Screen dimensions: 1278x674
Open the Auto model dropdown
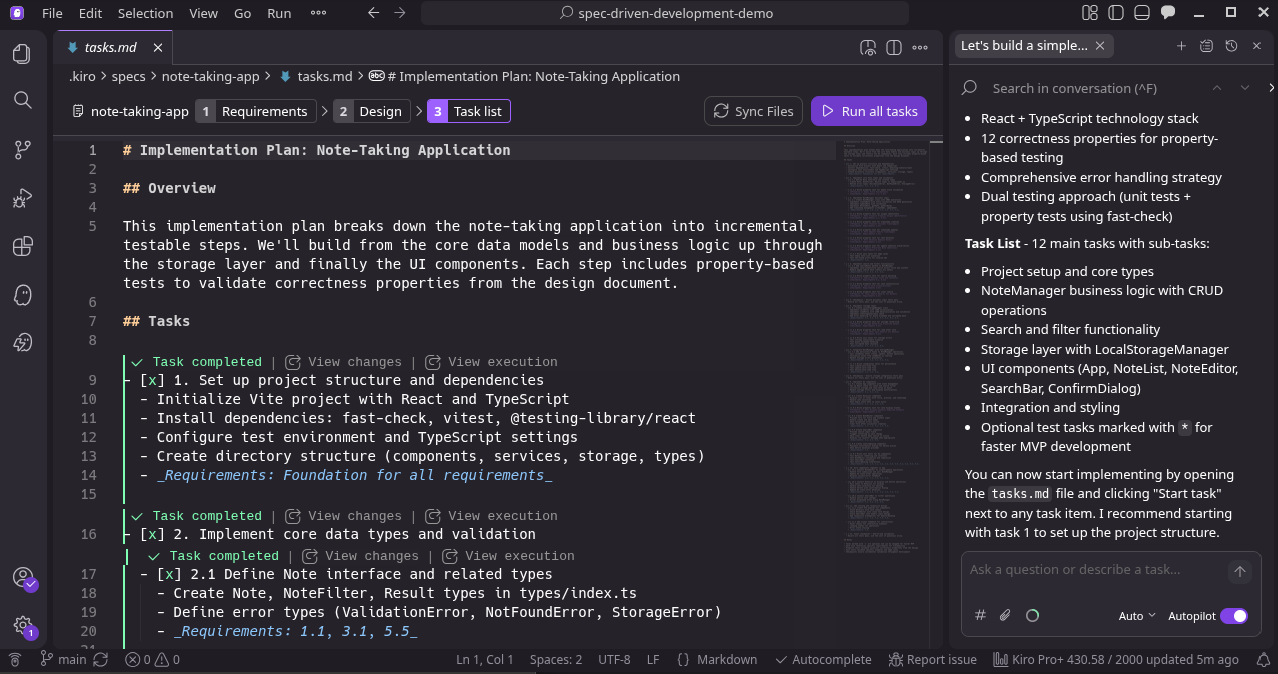pos(1136,615)
